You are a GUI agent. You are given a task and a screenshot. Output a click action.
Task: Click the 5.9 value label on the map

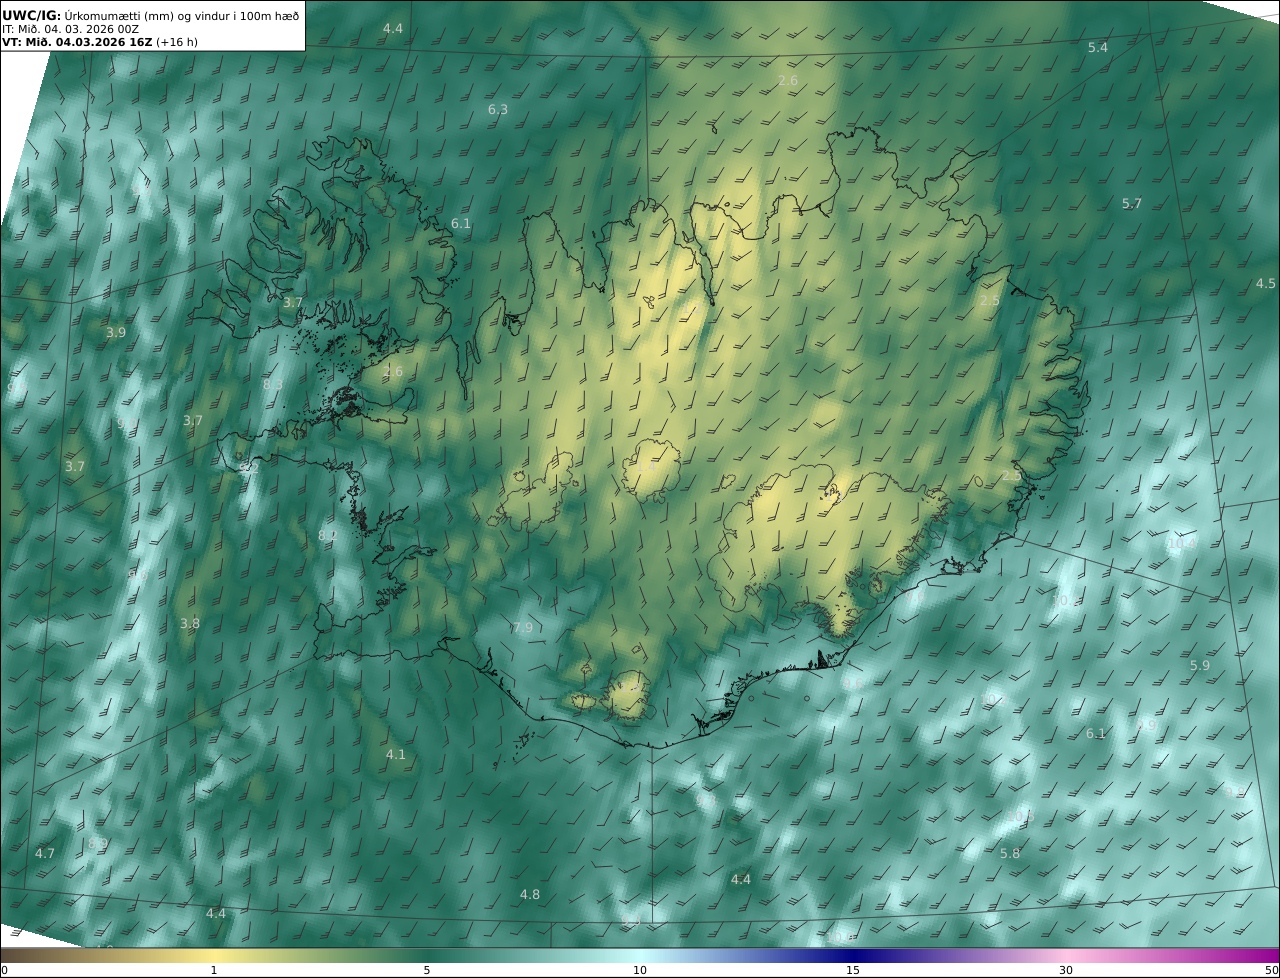click(x=1200, y=666)
